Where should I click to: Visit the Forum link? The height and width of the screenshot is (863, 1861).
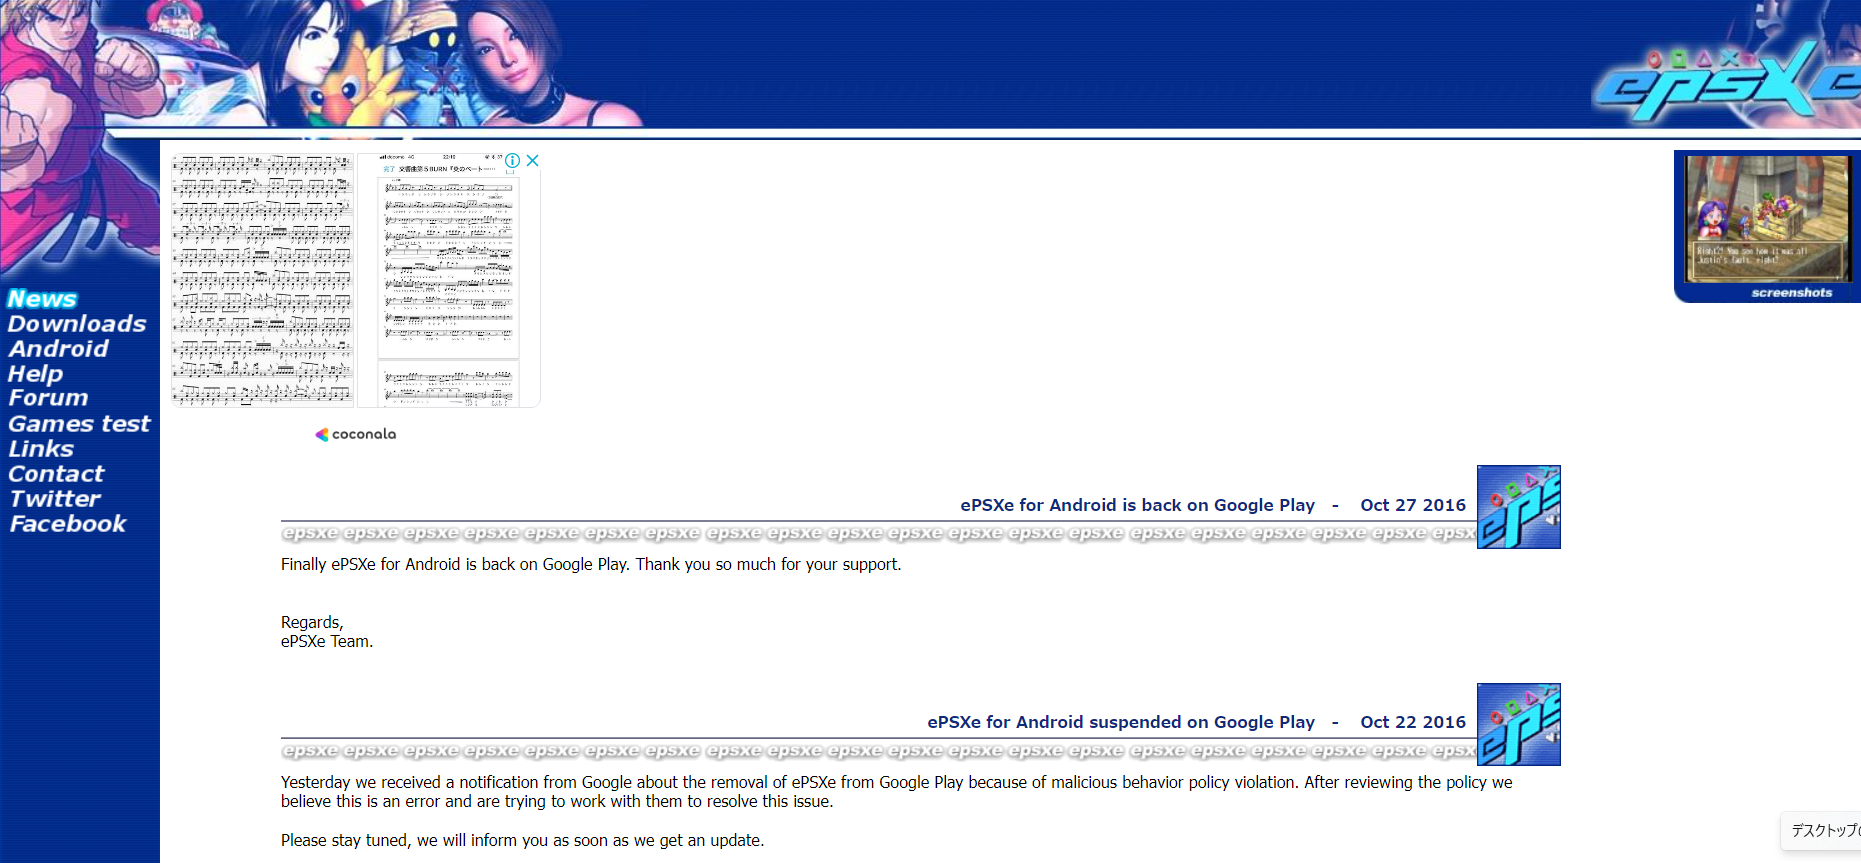click(x=48, y=398)
